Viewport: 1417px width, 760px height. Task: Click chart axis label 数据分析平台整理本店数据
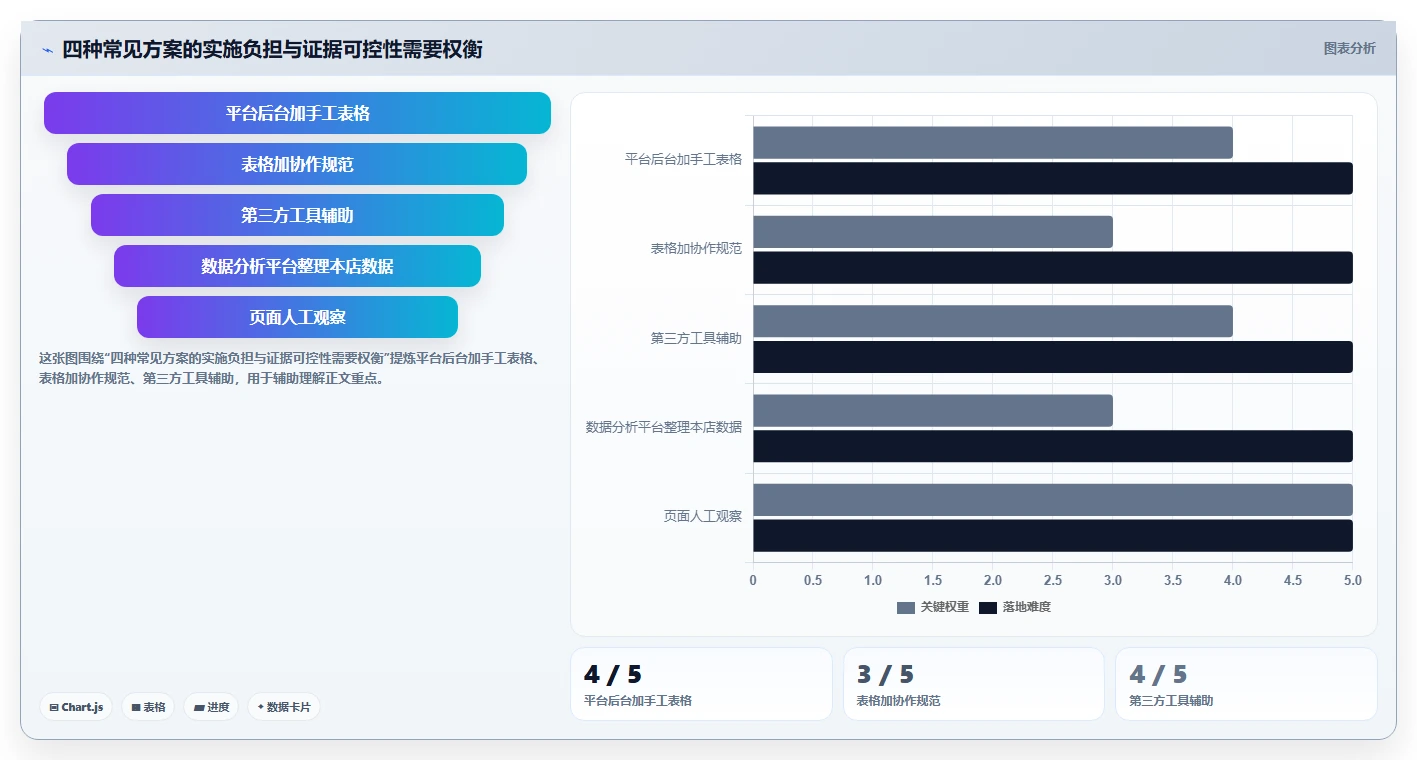pos(664,427)
